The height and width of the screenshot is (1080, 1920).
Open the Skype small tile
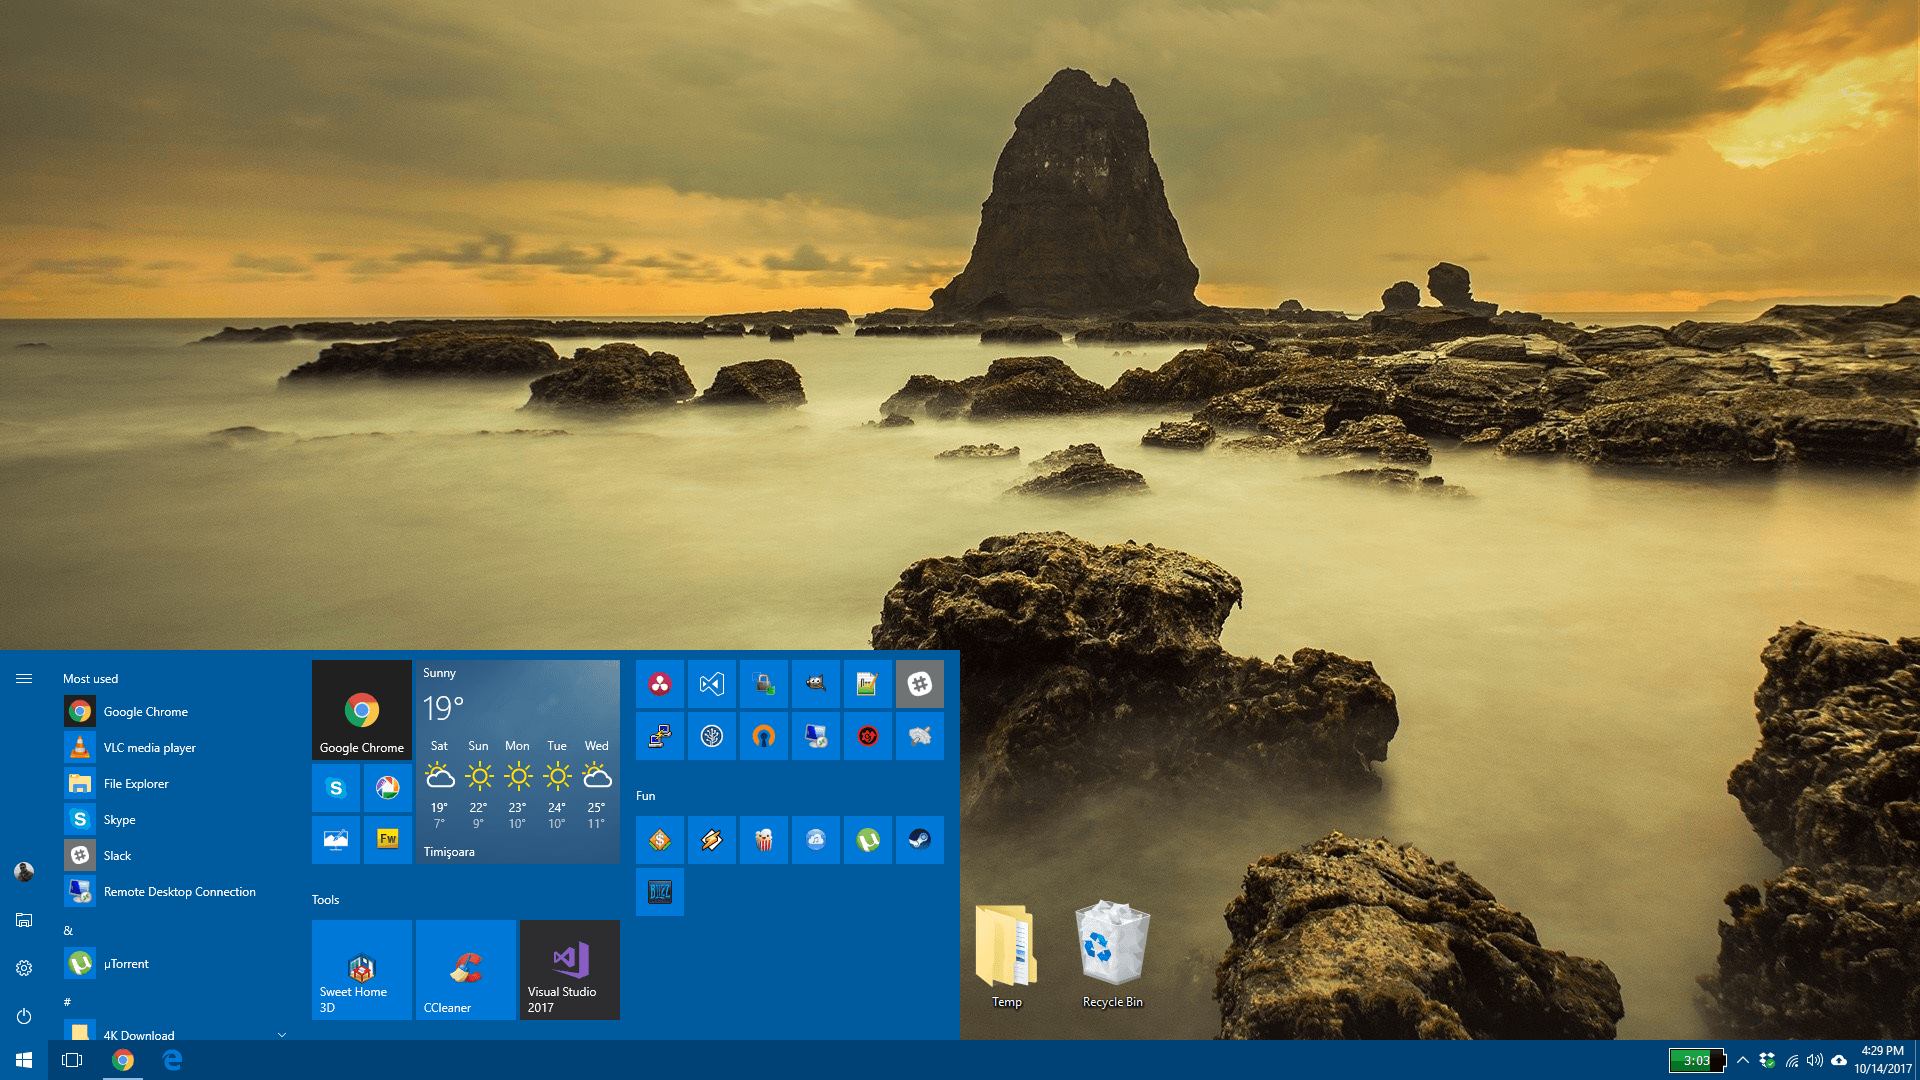(336, 788)
